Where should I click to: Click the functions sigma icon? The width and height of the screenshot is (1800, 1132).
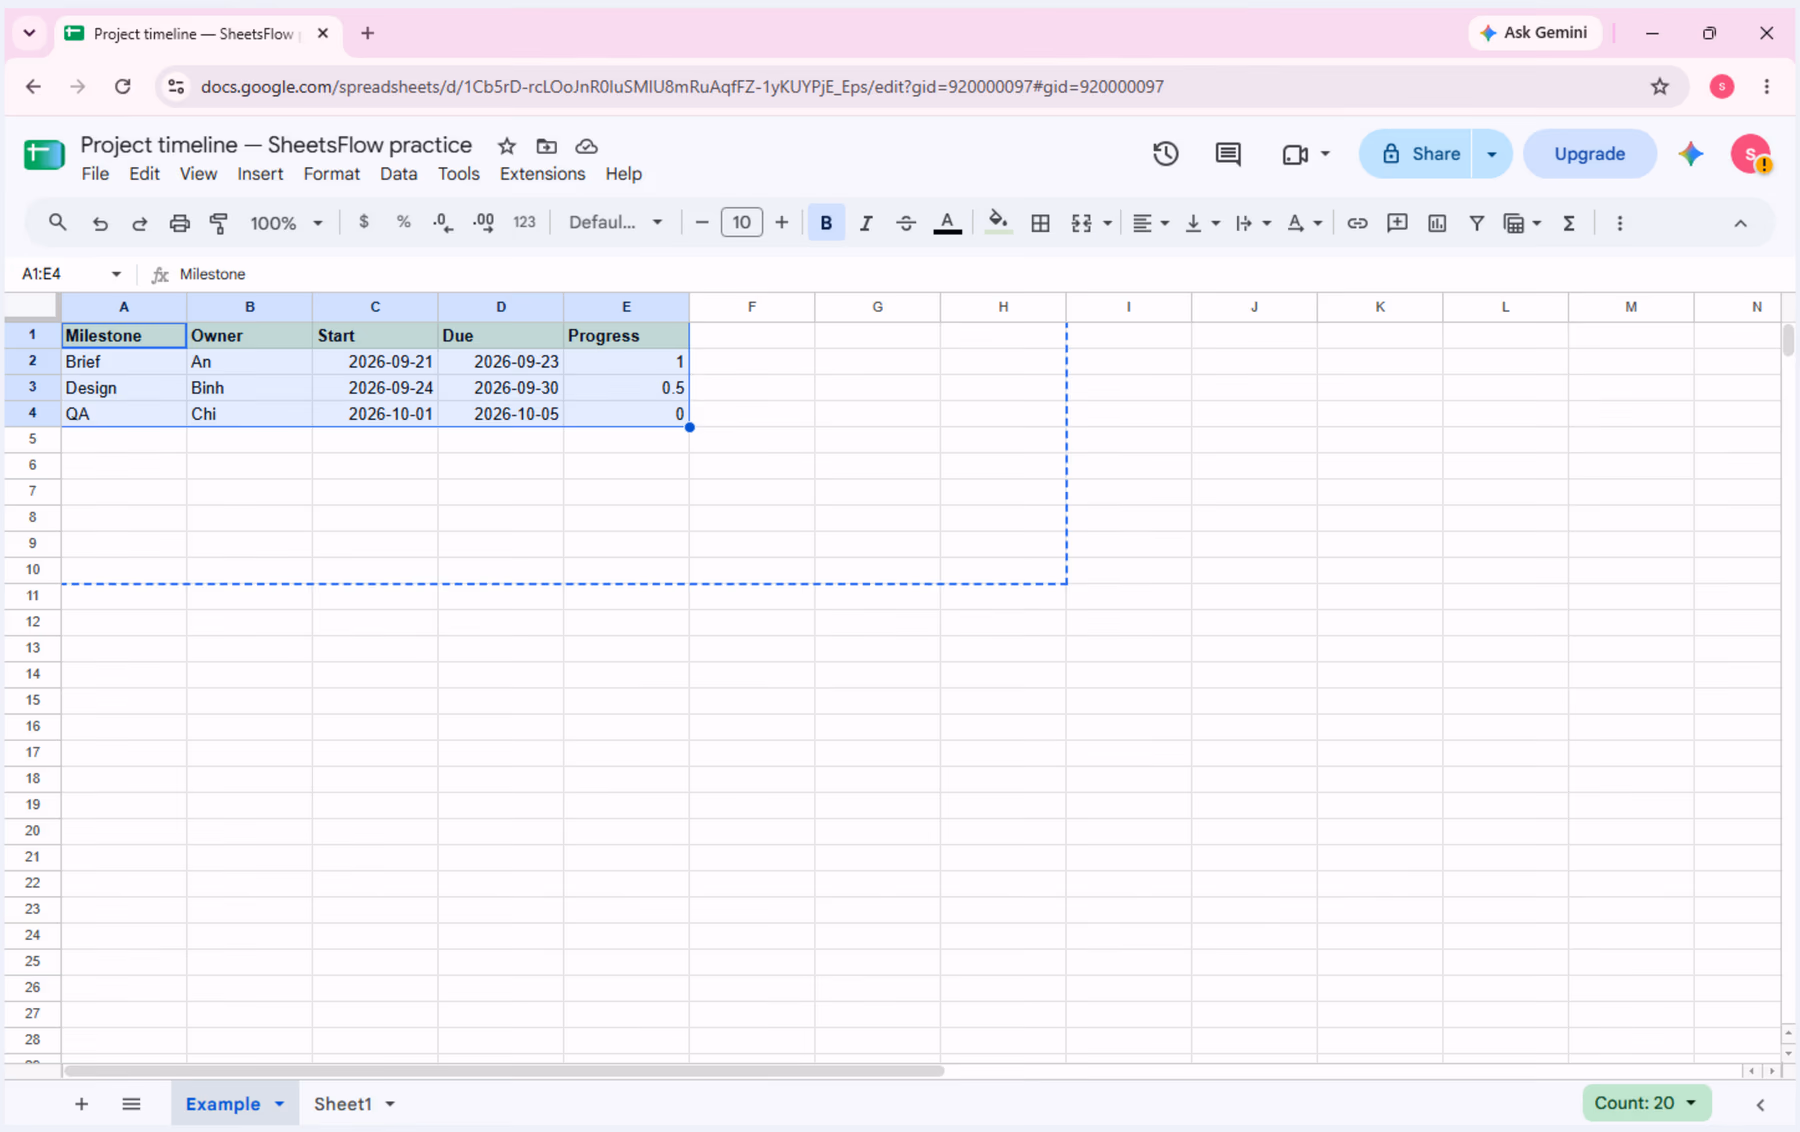tap(1569, 223)
